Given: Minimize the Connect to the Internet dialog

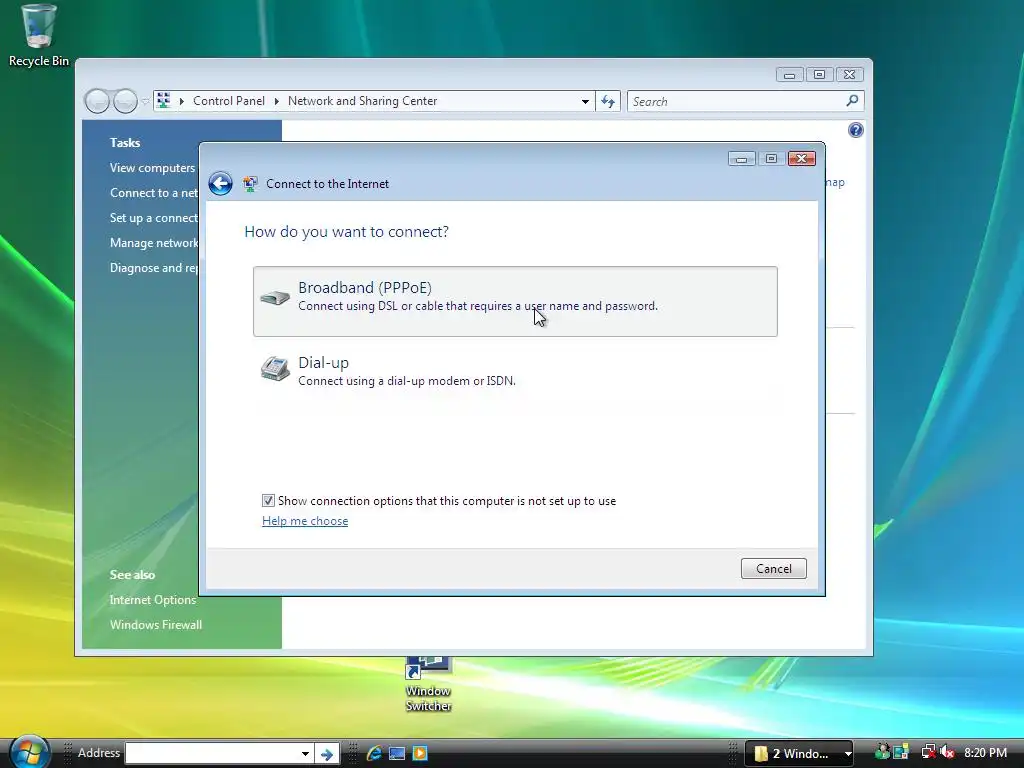Looking at the screenshot, I should [x=741, y=159].
